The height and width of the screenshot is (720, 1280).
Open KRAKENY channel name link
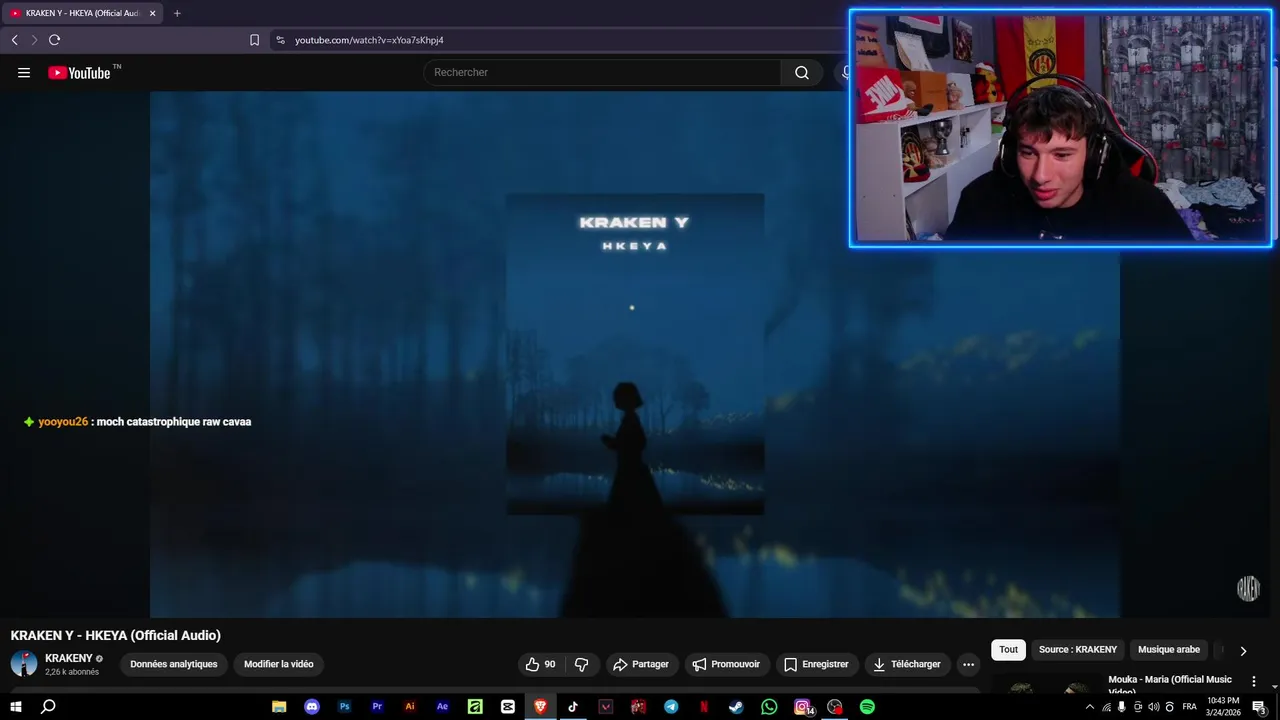[x=69, y=658]
